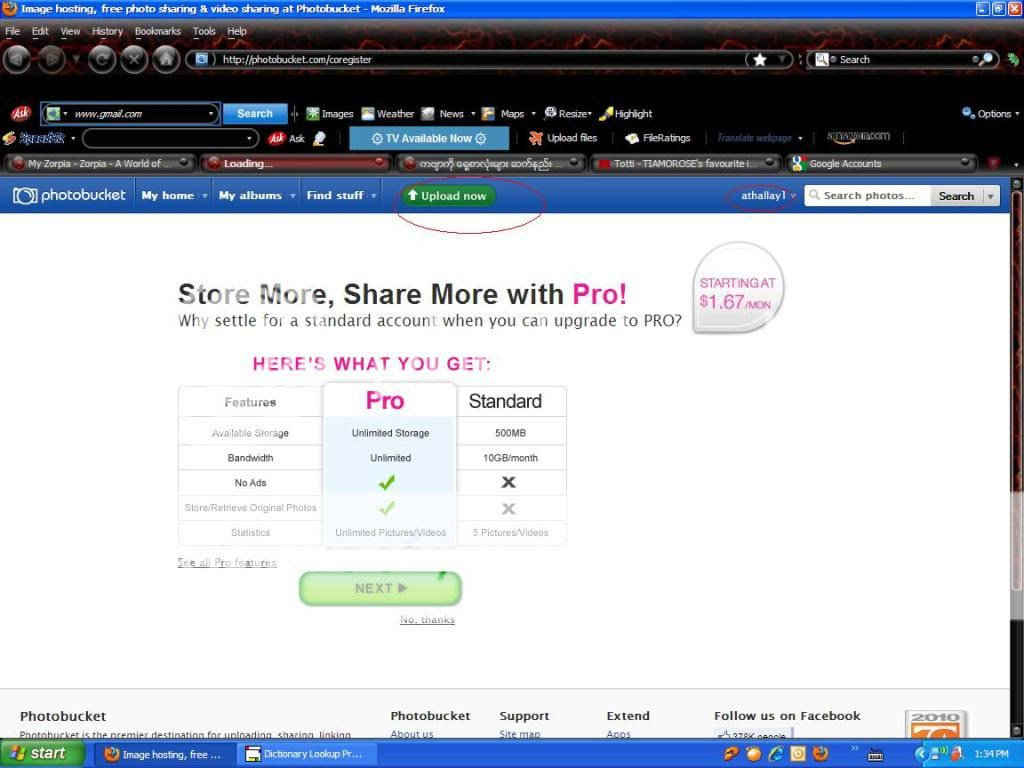Click the See all Pro features link
This screenshot has width=1024, height=768.
point(227,562)
